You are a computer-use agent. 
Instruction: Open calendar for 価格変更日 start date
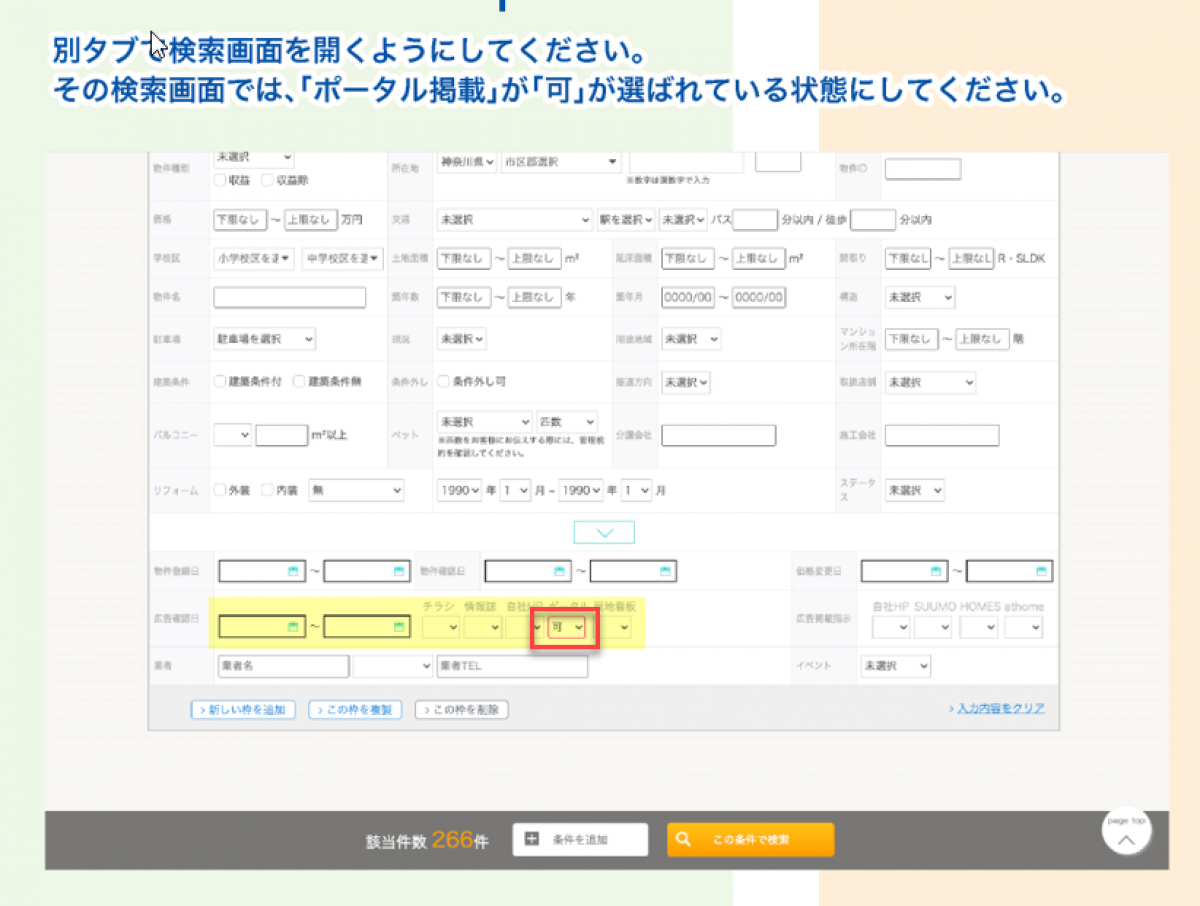(x=937, y=571)
